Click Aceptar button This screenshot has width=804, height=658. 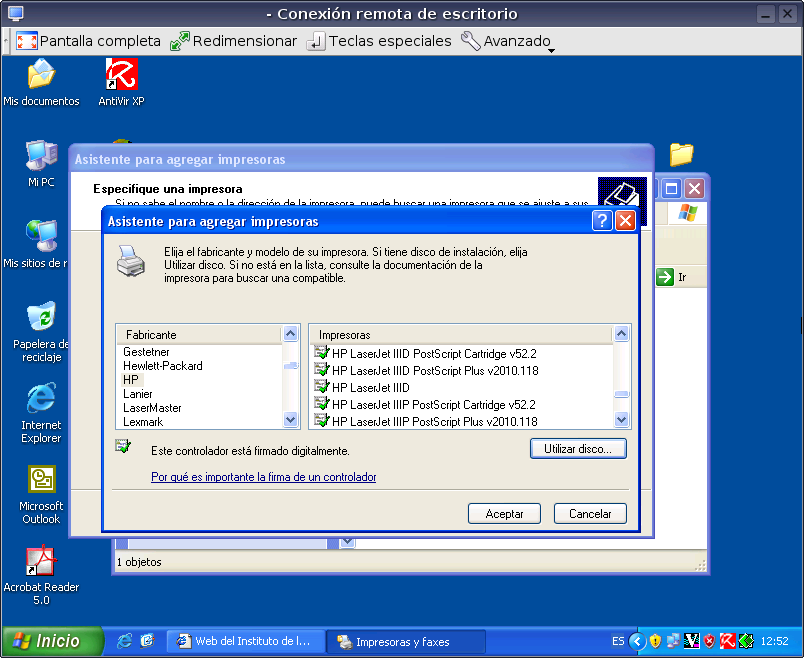point(504,513)
